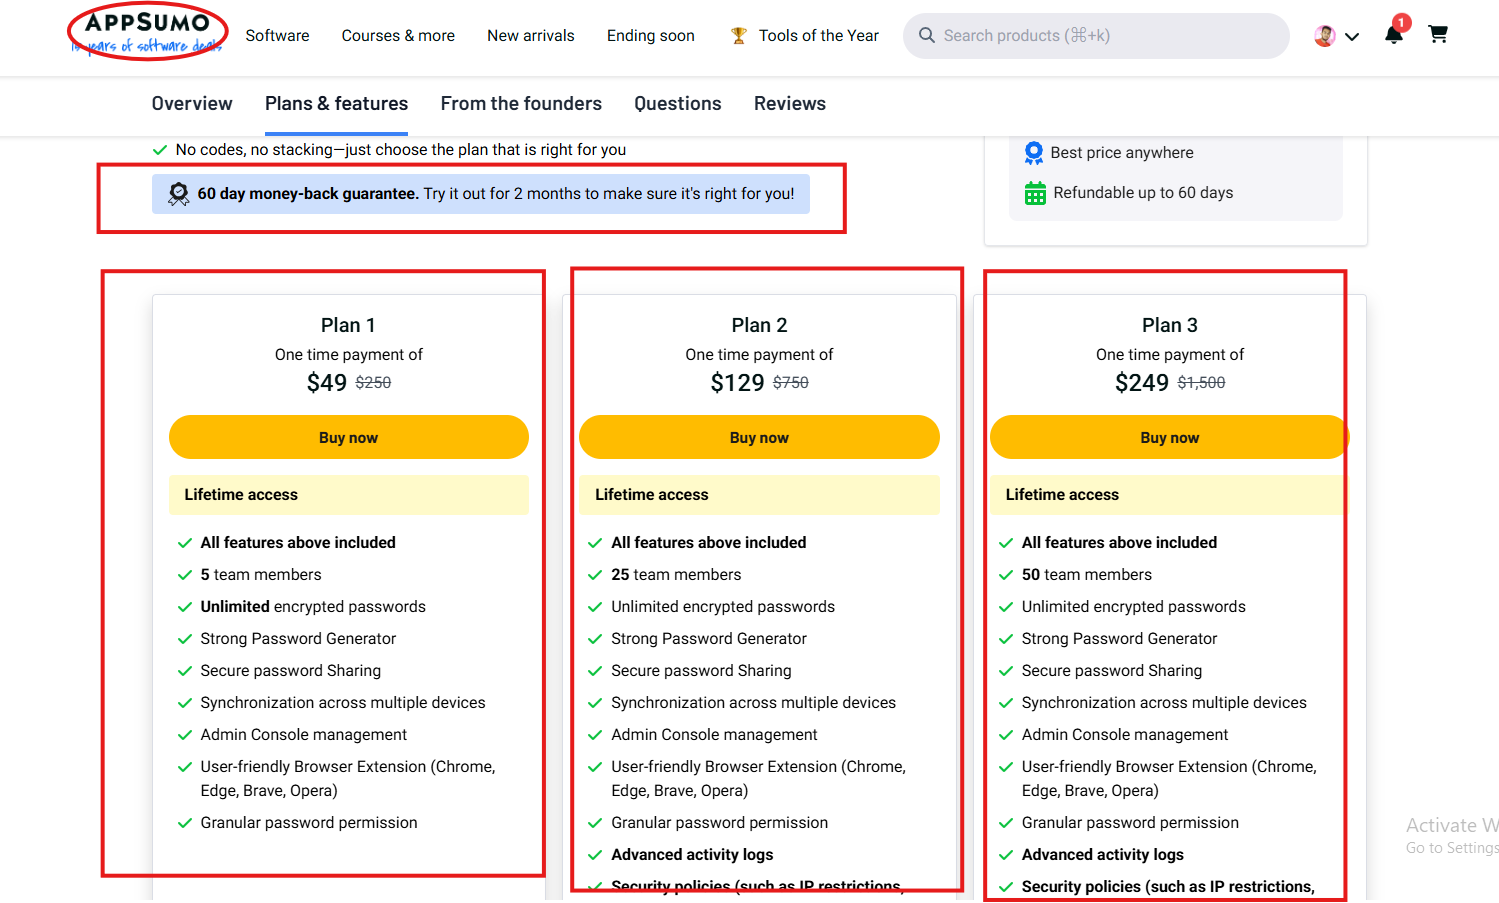Open Courses & more

coord(397,35)
